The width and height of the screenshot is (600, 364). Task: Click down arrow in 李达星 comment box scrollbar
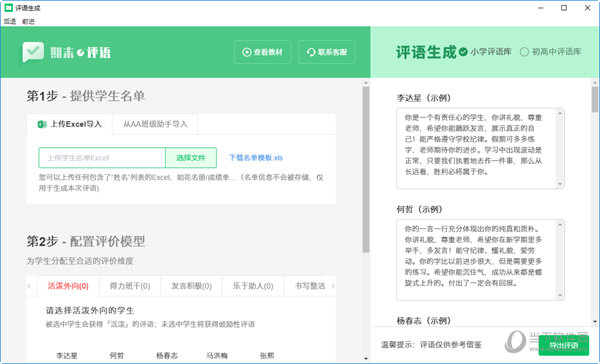pyautogui.click(x=560, y=184)
